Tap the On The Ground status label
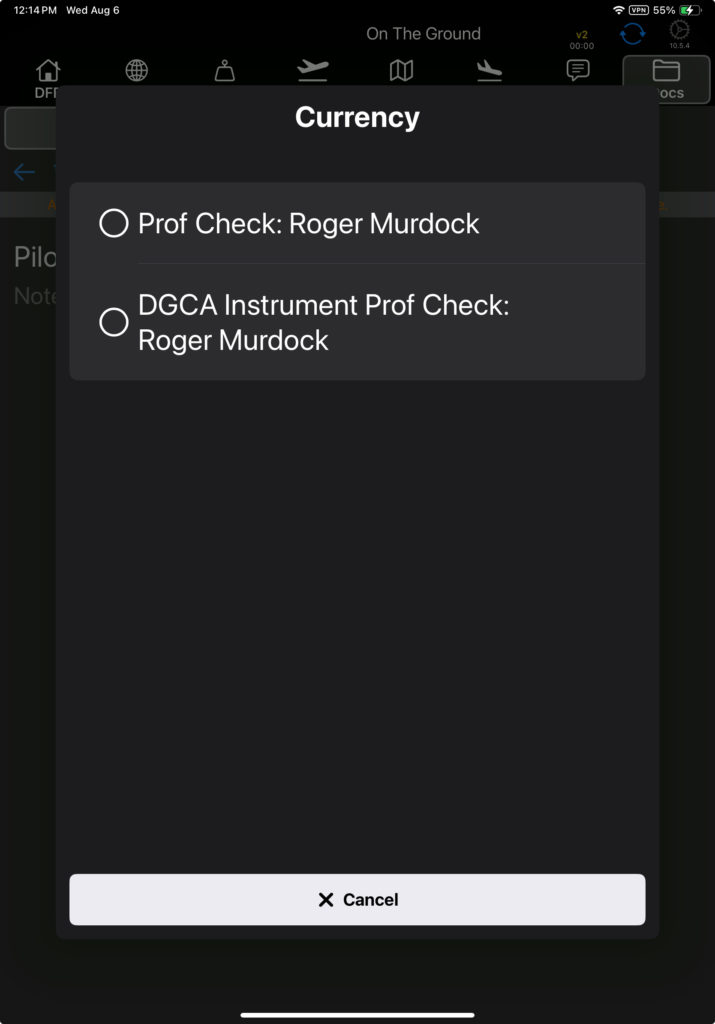Screen dimensions: 715x1024 click(423, 34)
